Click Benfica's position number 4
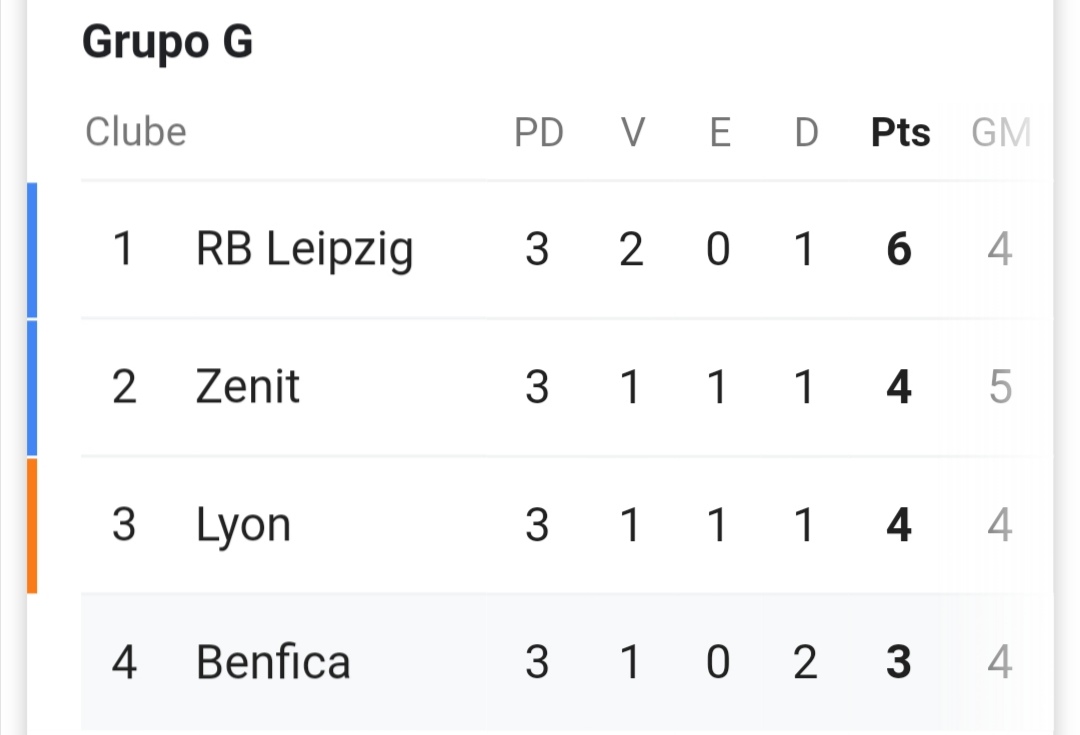The width and height of the screenshot is (1080, 735). [x=124, y=662]
